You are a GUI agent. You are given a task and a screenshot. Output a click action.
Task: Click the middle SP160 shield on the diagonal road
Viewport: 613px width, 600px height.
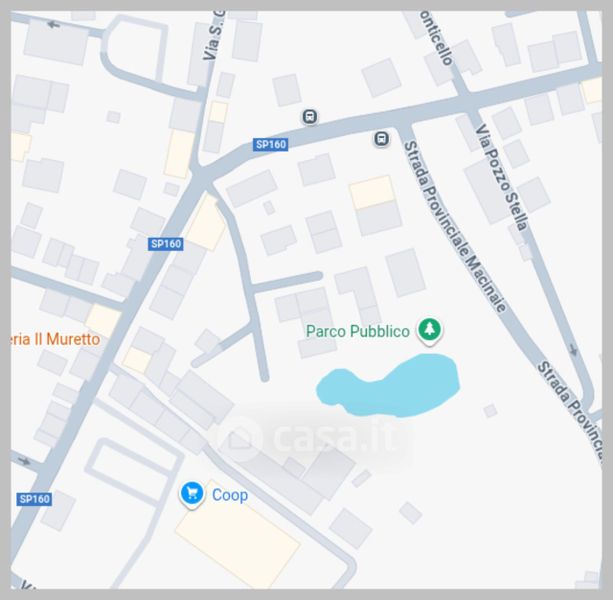click(166, 244)
